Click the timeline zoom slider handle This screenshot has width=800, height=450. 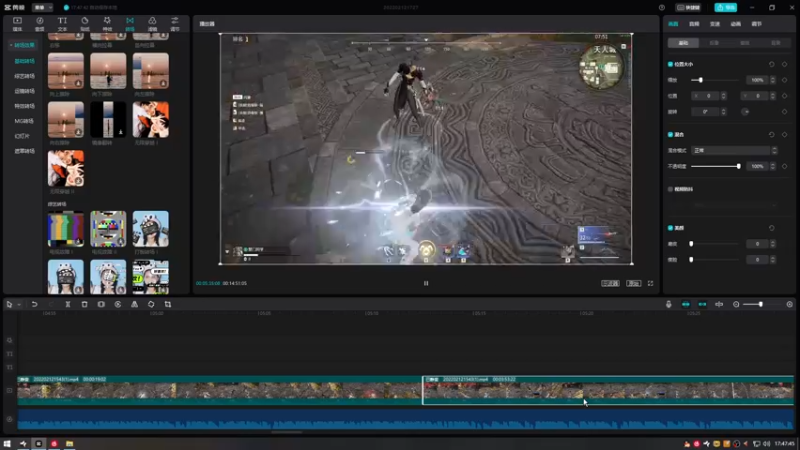point(760,304)
